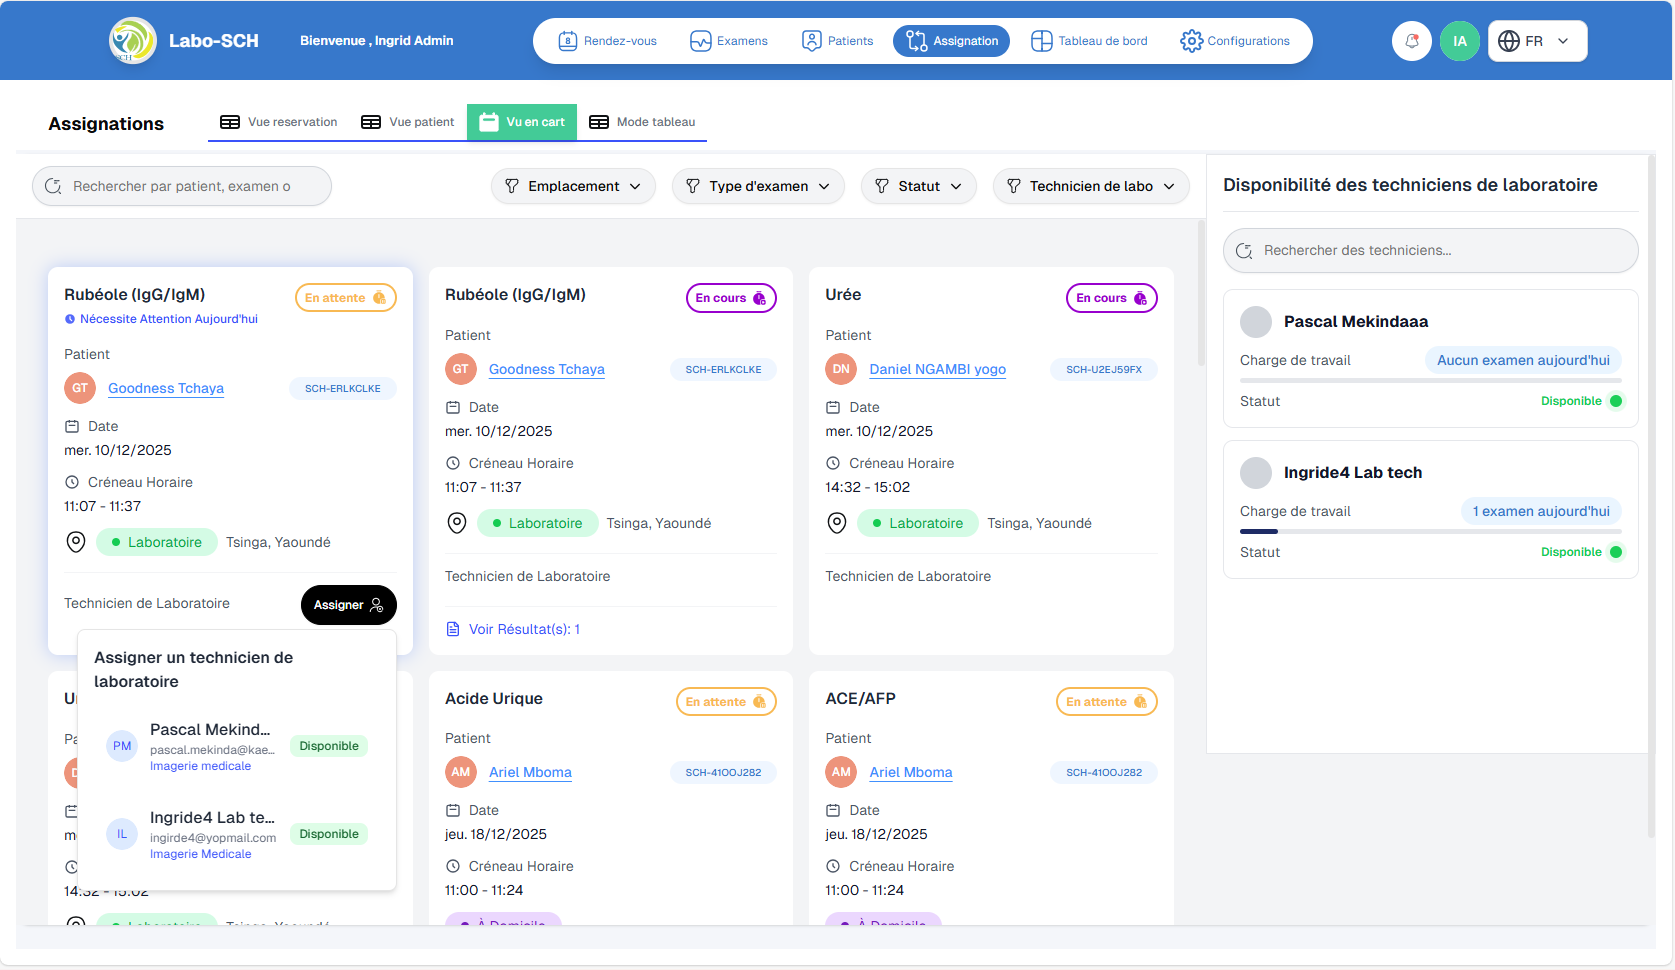Go to the Rendez-vous menu
The image size is (1675, 970).
(607, 41)
